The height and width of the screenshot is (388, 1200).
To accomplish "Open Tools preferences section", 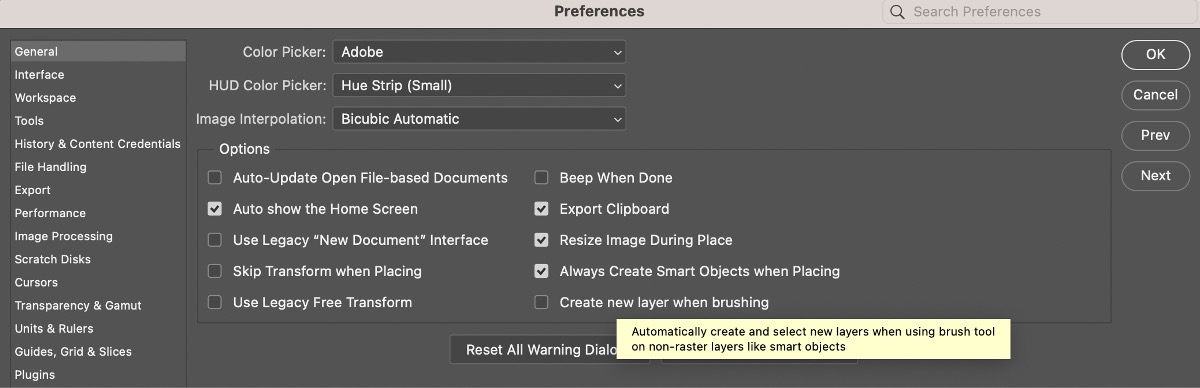I will tap(97, 121).
